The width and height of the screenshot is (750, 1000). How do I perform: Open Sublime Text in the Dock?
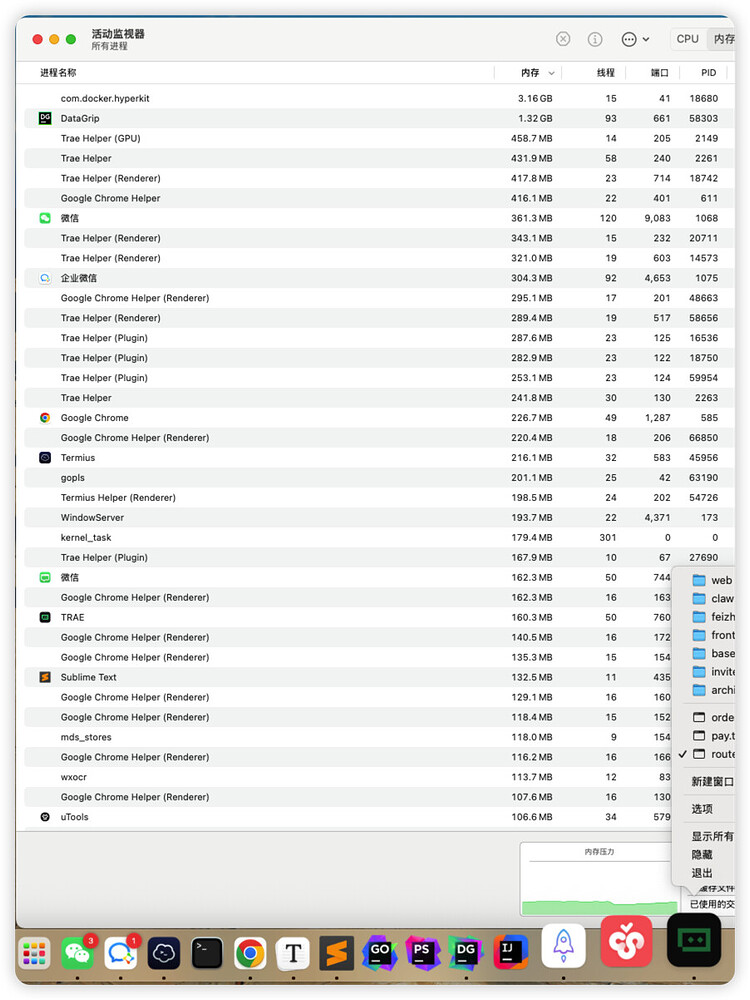[x=337, y=953]
